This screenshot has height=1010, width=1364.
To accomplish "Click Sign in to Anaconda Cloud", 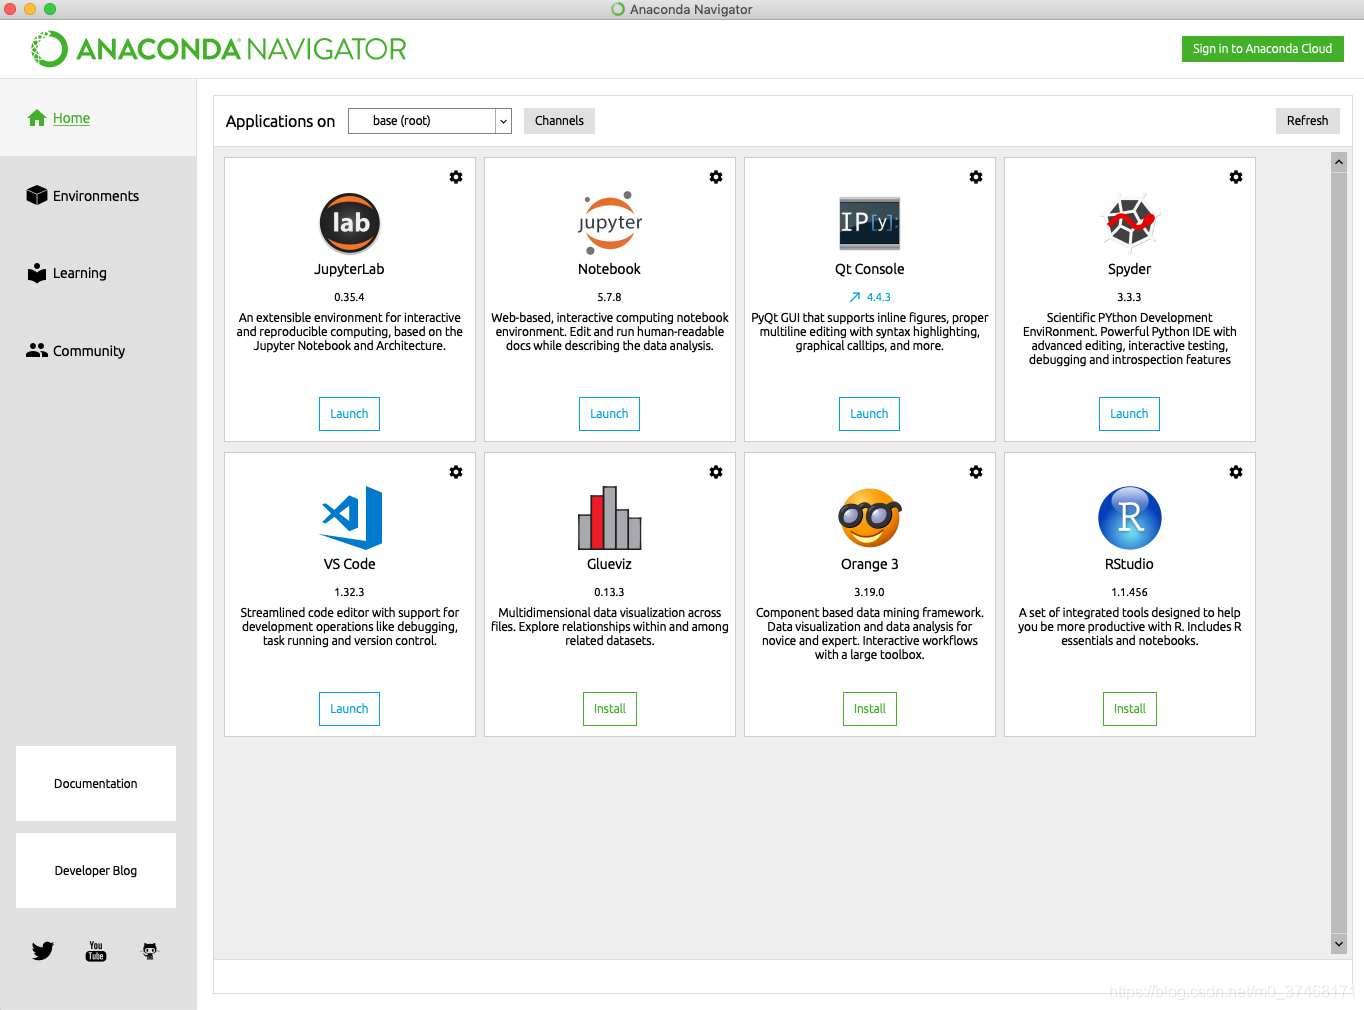I will [x=1262, y=49].
